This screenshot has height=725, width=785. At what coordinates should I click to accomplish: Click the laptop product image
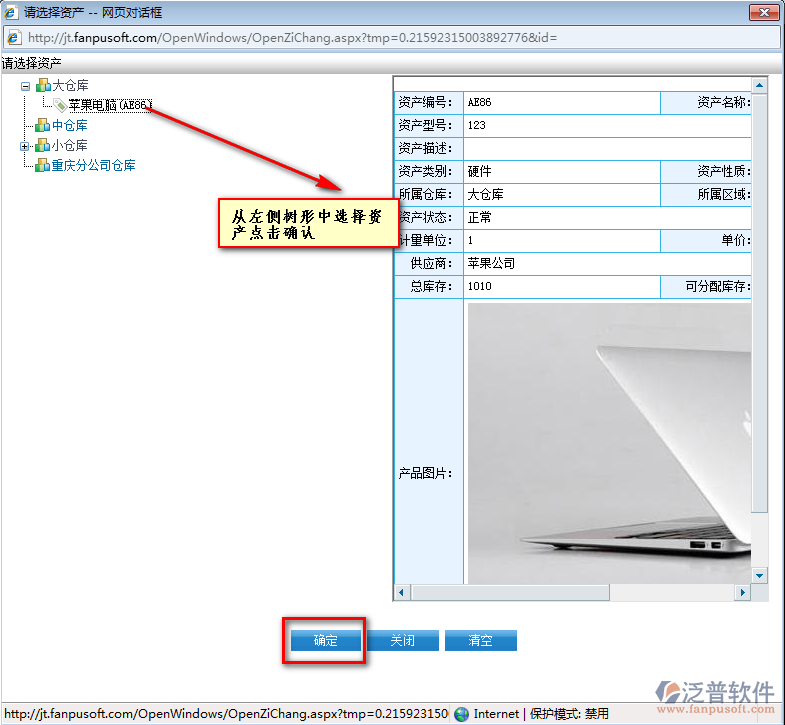point(609,443)
